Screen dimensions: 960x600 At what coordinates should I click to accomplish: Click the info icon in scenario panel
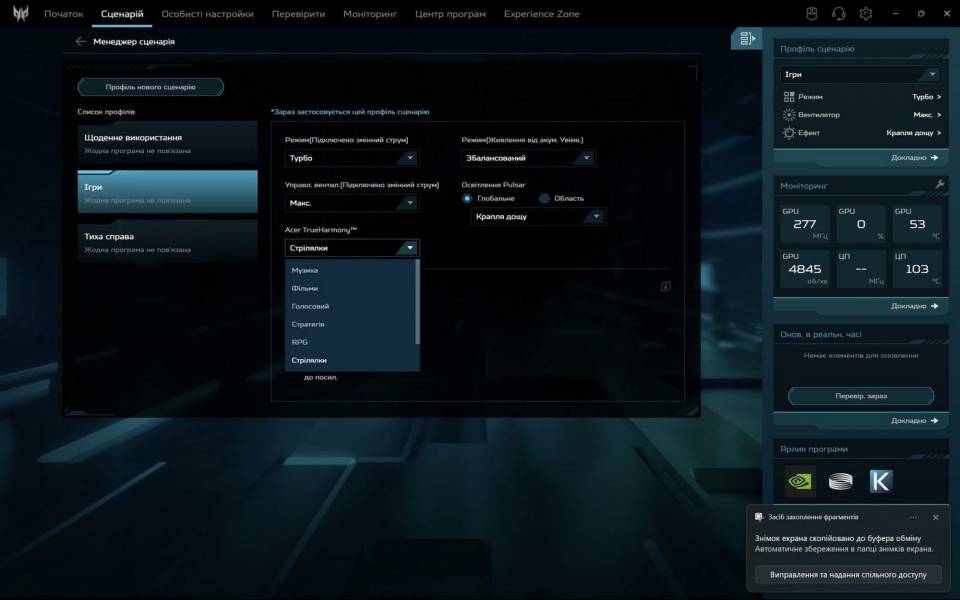[665, 286]
